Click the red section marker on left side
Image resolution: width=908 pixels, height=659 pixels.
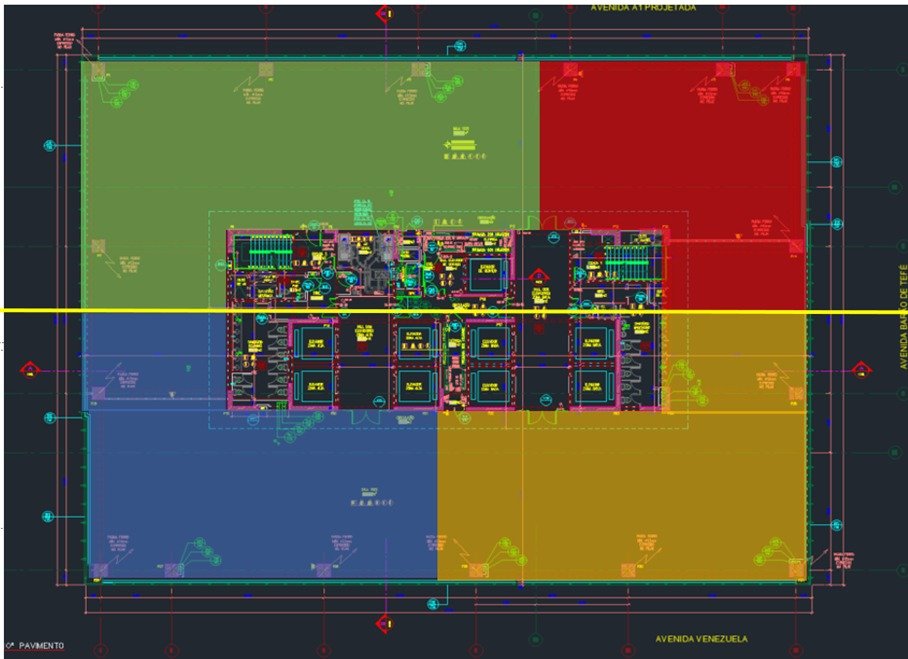tap(28, 370)
